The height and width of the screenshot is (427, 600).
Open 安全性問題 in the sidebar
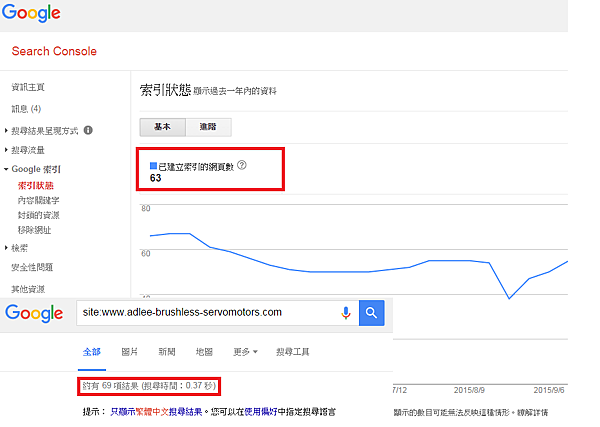pyautogui.click(x=32, y=267)
